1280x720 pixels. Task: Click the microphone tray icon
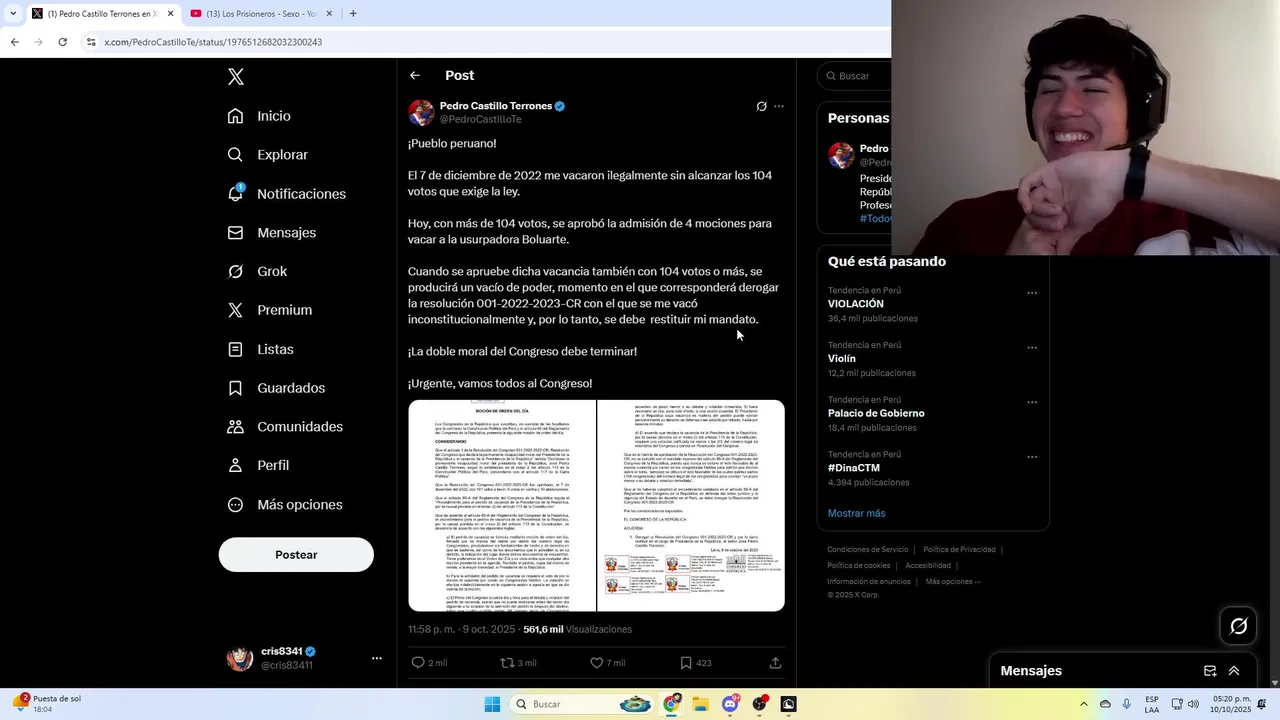pyautogui.click(x=1127, y=704)
